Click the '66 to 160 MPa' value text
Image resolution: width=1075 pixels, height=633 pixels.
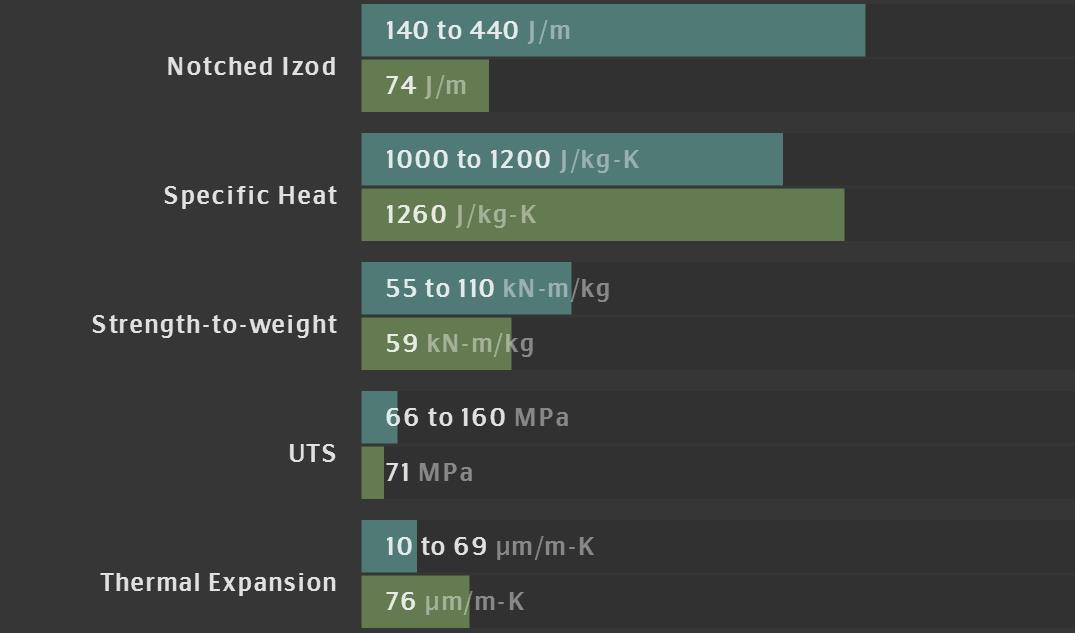pyautogui.click(x=477, y=418)
